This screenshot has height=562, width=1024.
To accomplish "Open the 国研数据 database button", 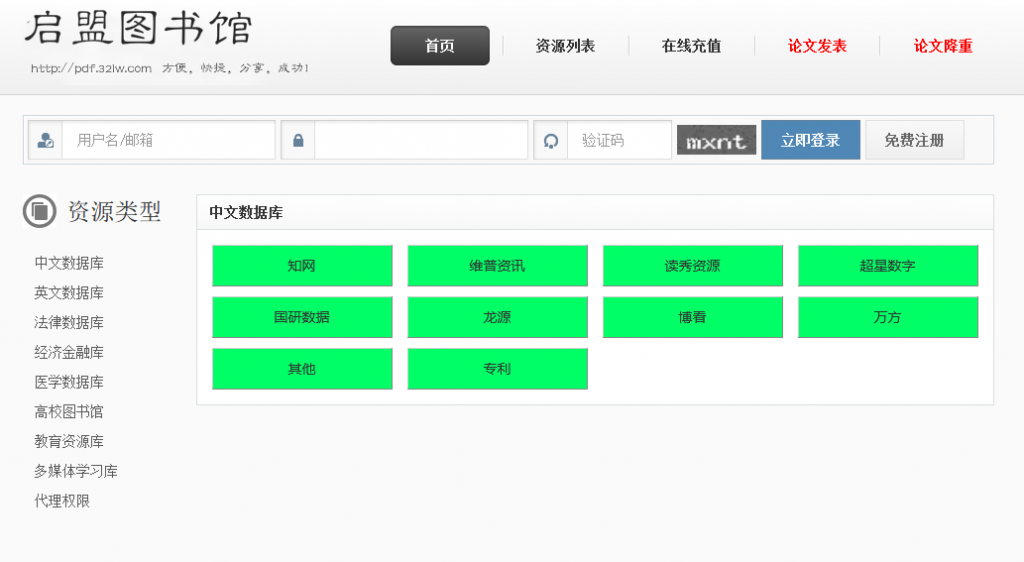I will tap(302, 317).
